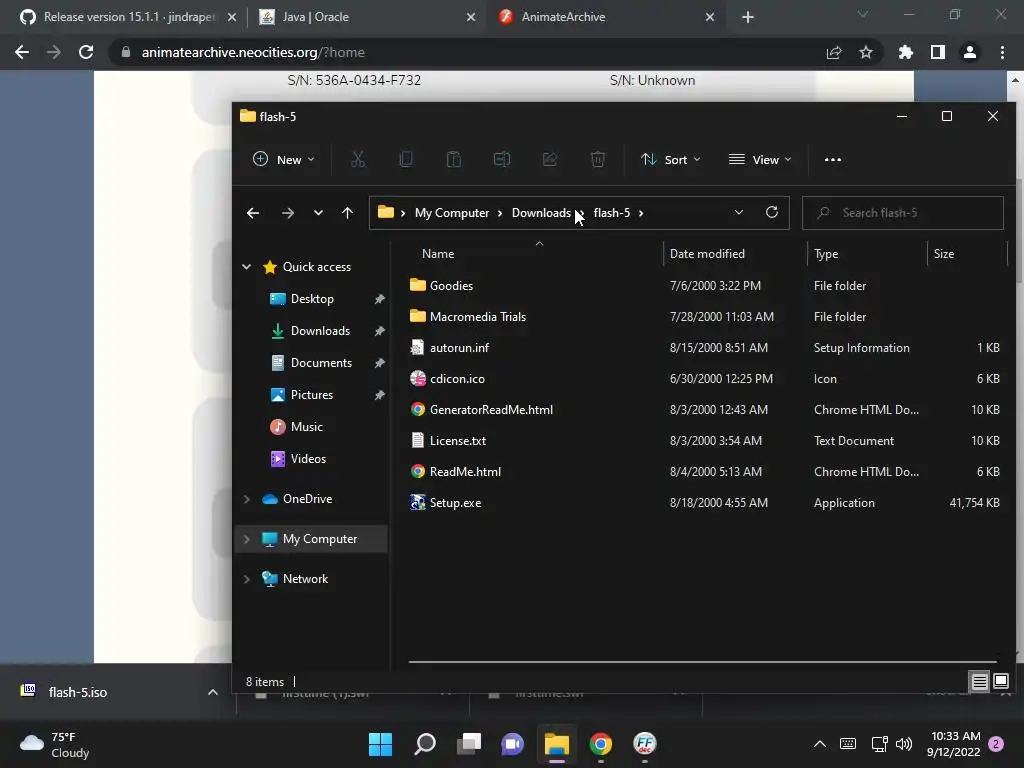Switch to Java | Oracle tab
Image resolution: width=1024 pixels, height=768 pixels.
[367, 17]
